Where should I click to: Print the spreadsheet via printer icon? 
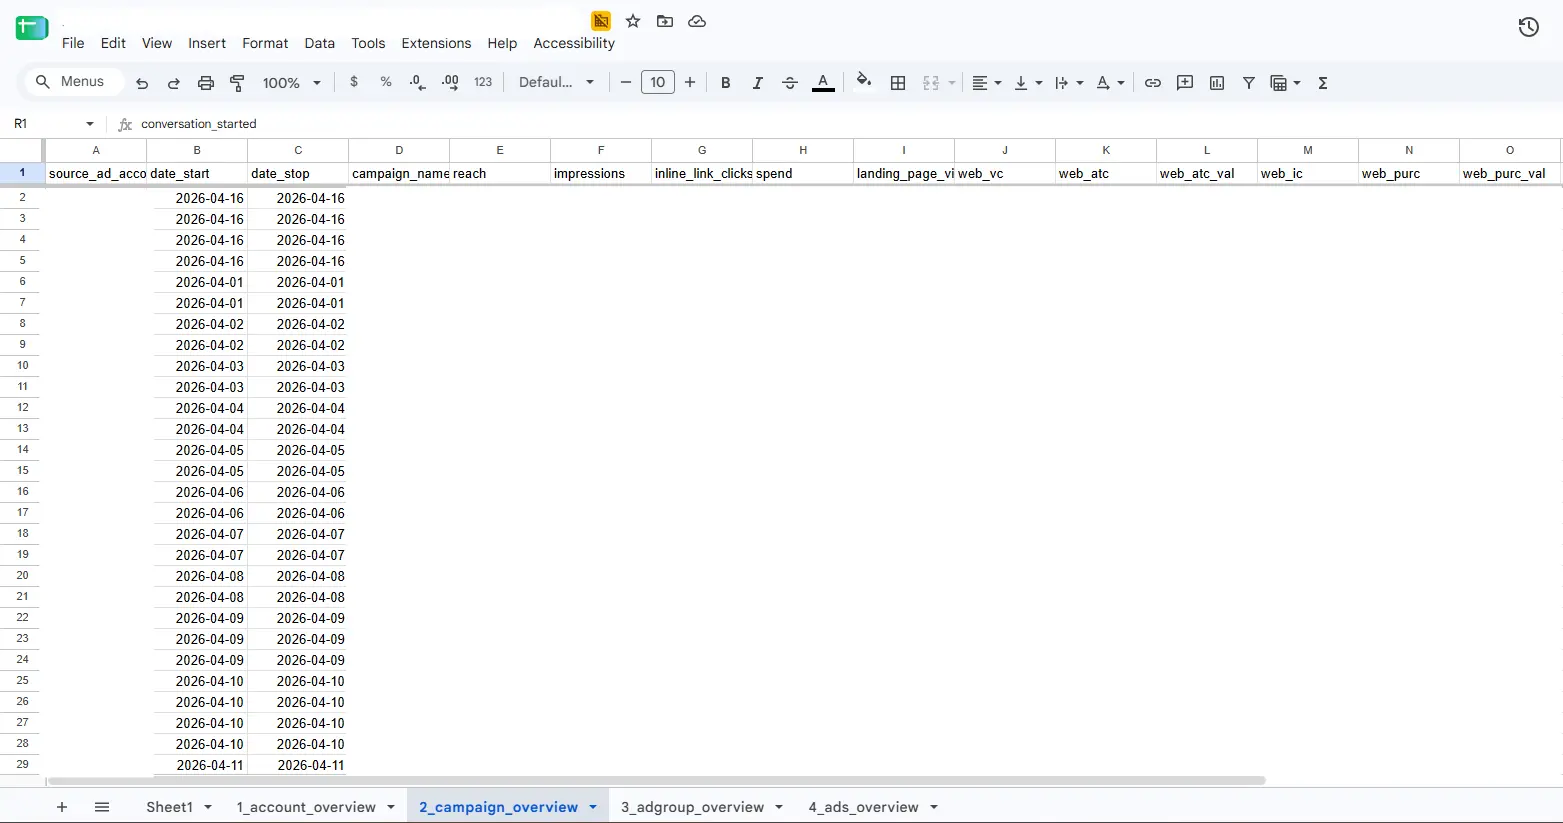tap(206, 83)
